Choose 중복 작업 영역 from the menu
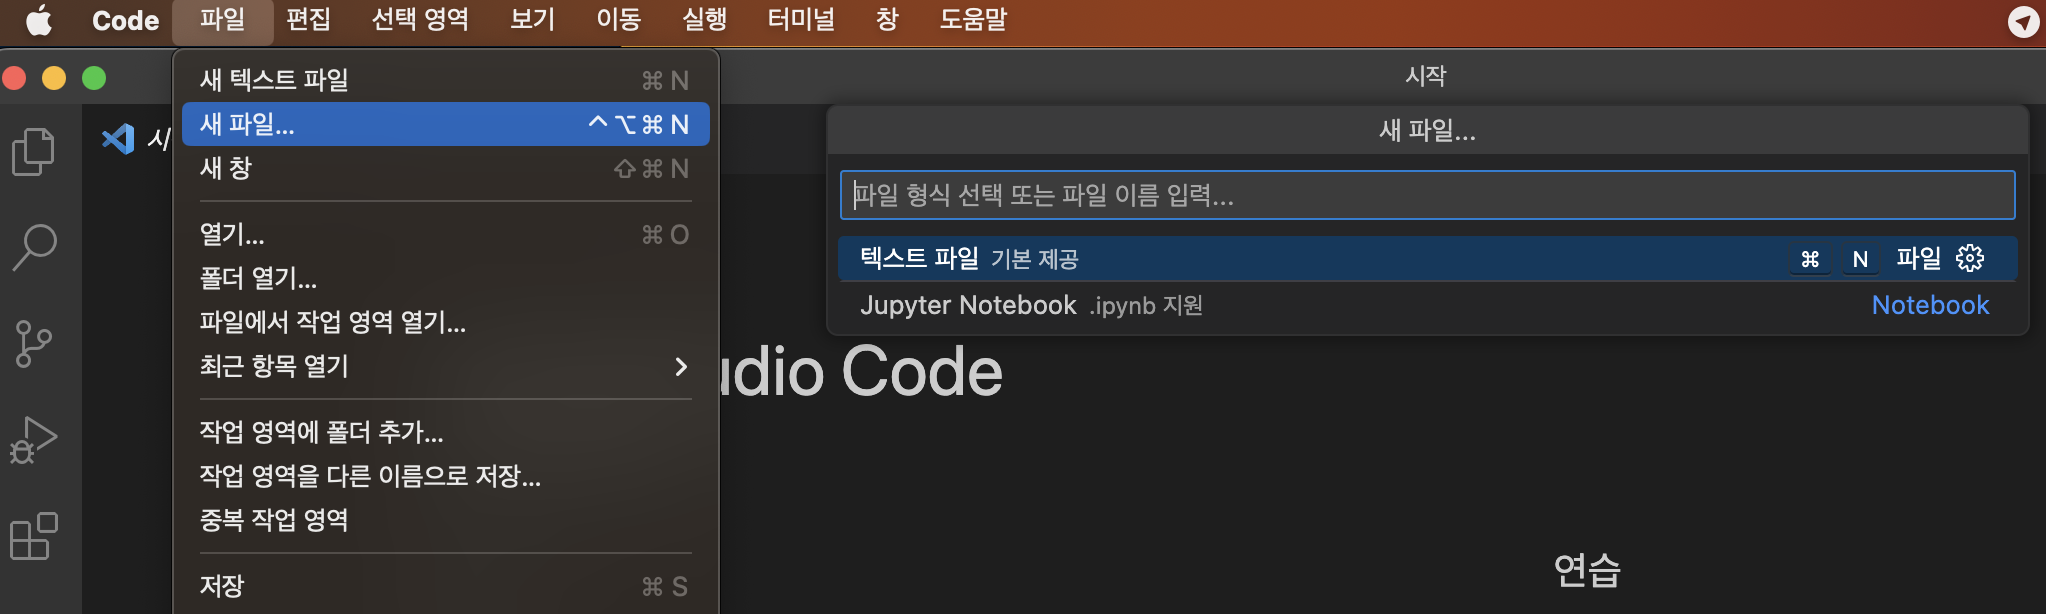 [x=446, y=520]
